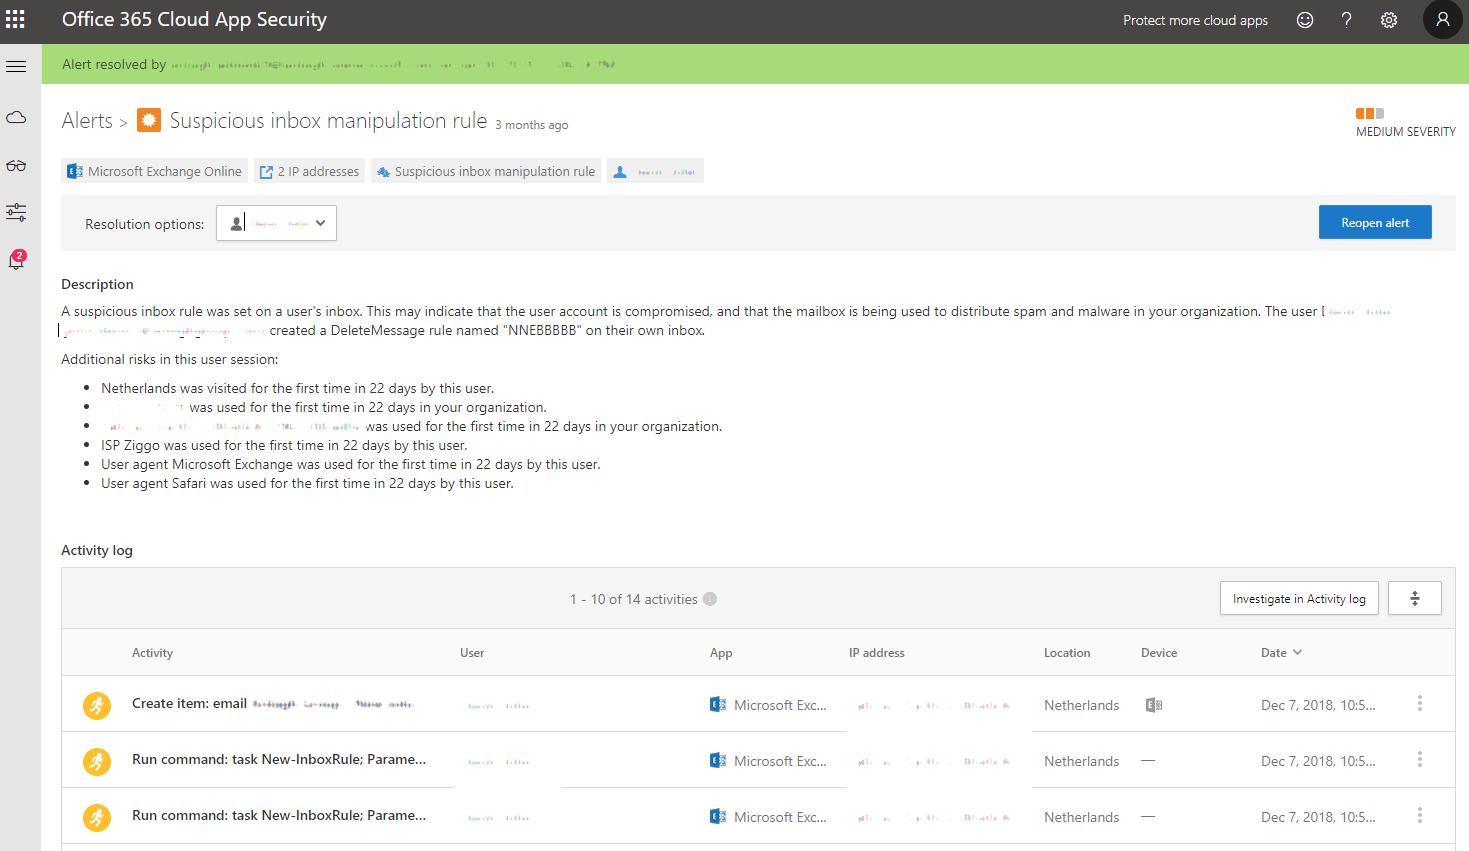
Task: Click the User column header
Action: (x=472, y=653)
